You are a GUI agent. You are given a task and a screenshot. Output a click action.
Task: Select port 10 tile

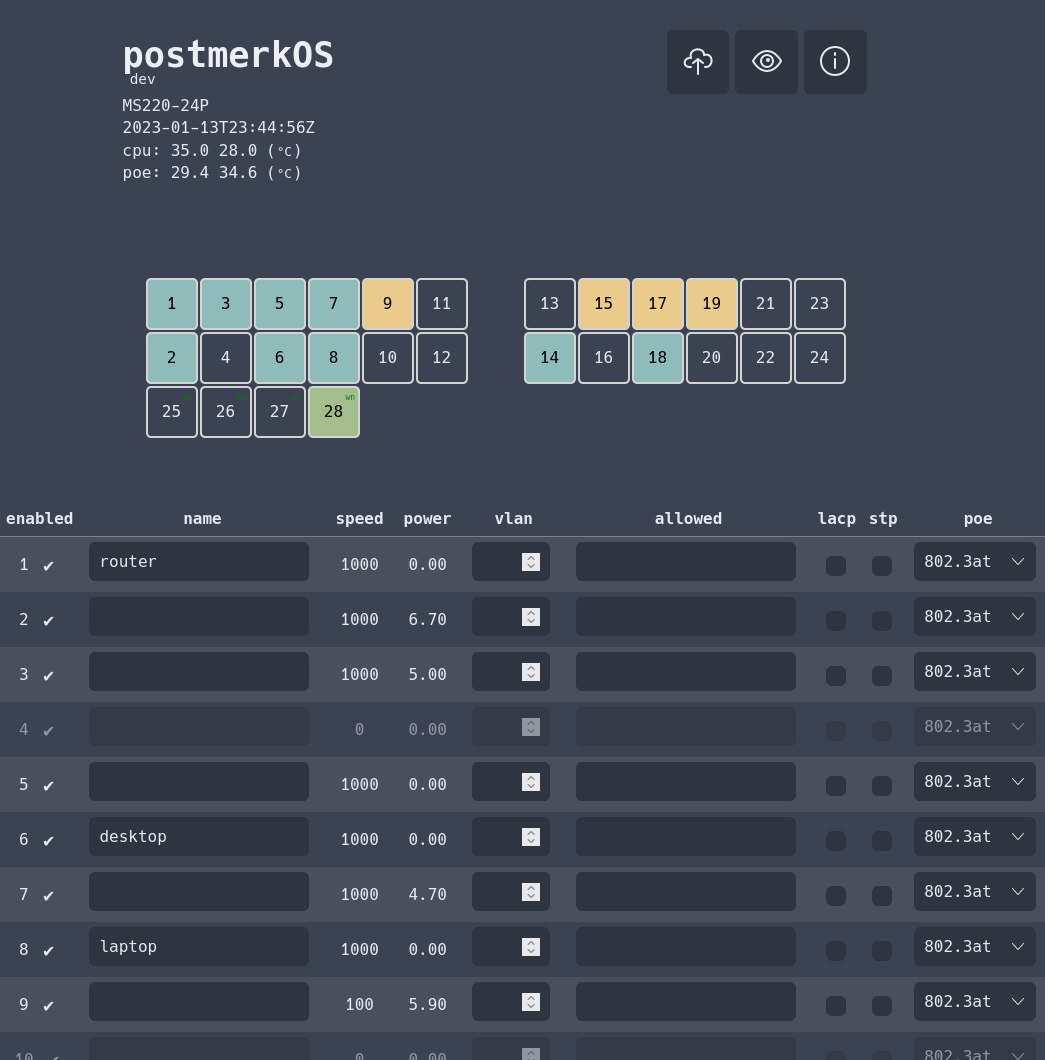(388, 358)
